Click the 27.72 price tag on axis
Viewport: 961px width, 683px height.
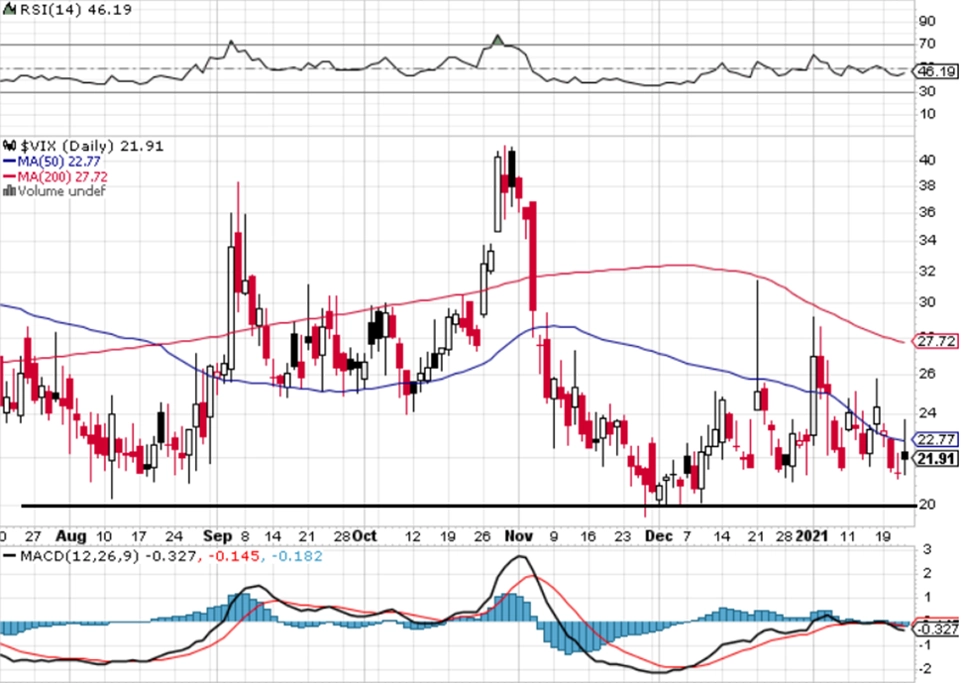(936, 341)
